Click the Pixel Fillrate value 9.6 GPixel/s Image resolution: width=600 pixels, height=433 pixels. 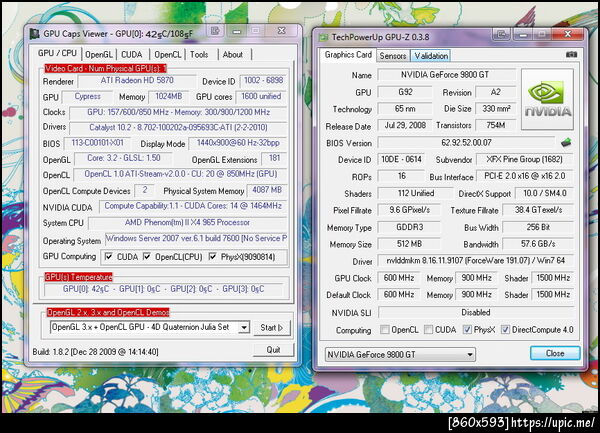coord(409,210)
